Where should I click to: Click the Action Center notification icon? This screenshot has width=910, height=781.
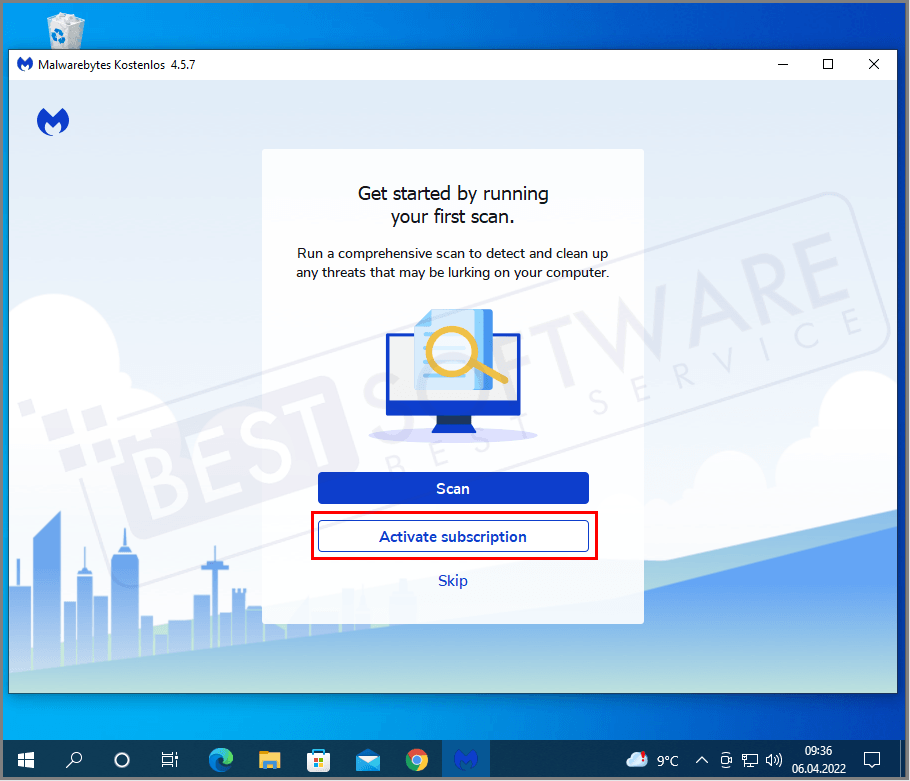coord(871,760)
